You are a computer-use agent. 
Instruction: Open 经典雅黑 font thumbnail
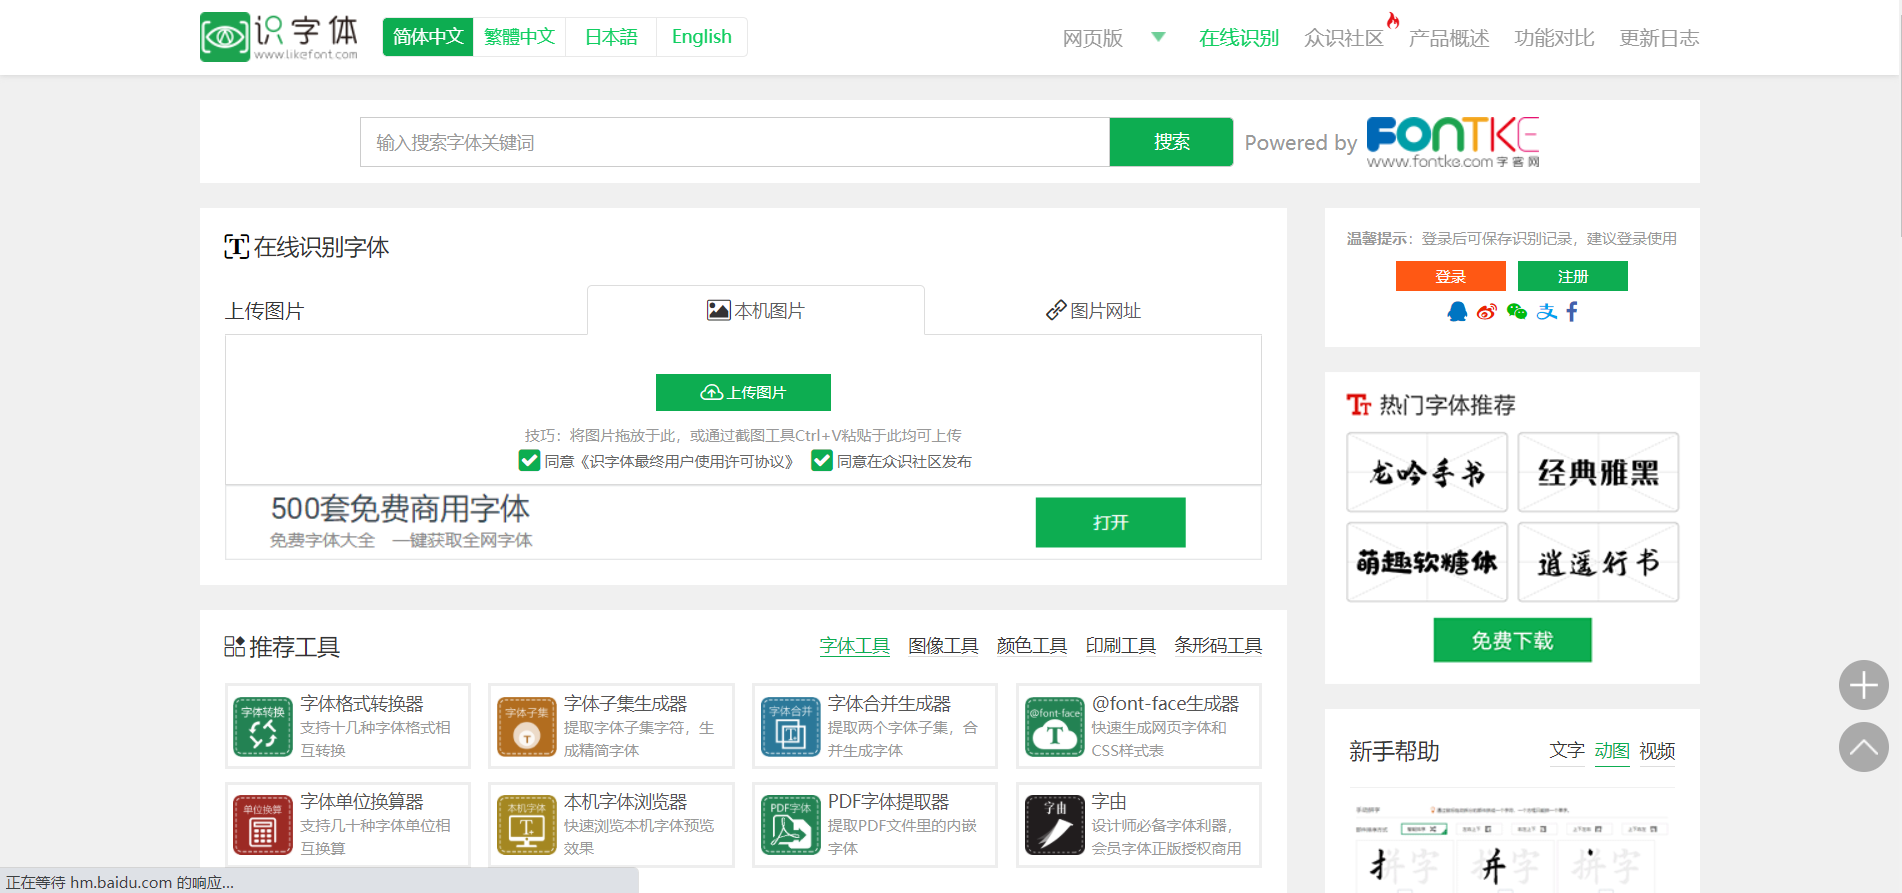click(x=1598, y=472)
